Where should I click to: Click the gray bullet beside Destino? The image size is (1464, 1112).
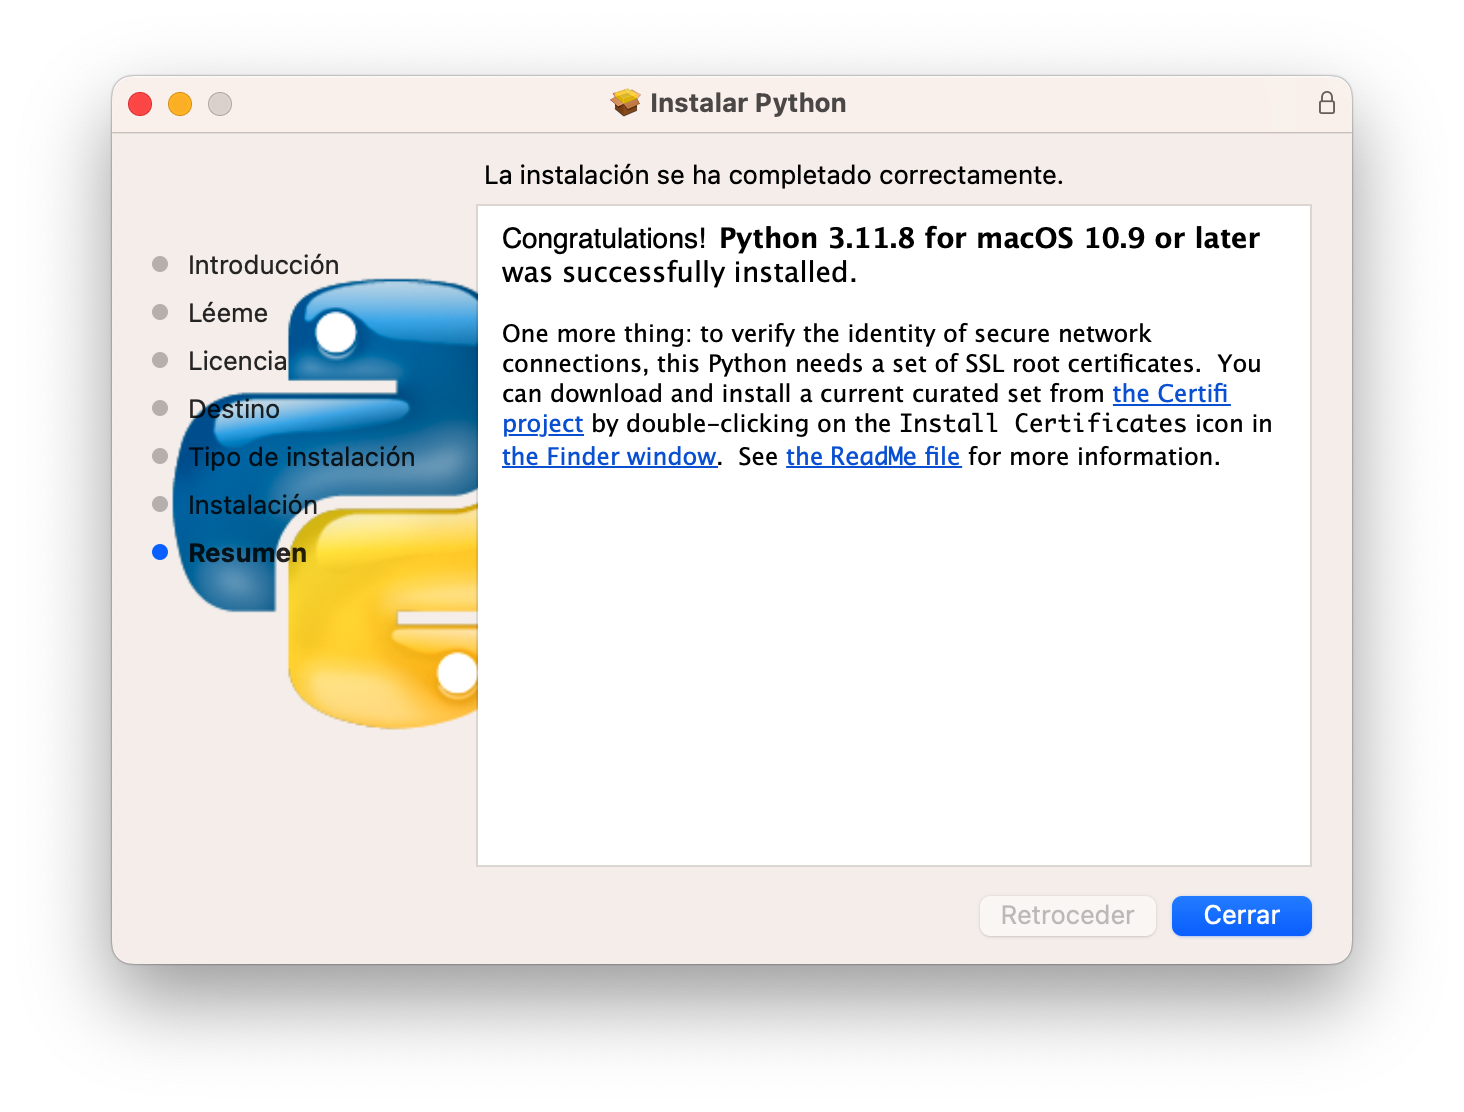(x=160, y=407)
